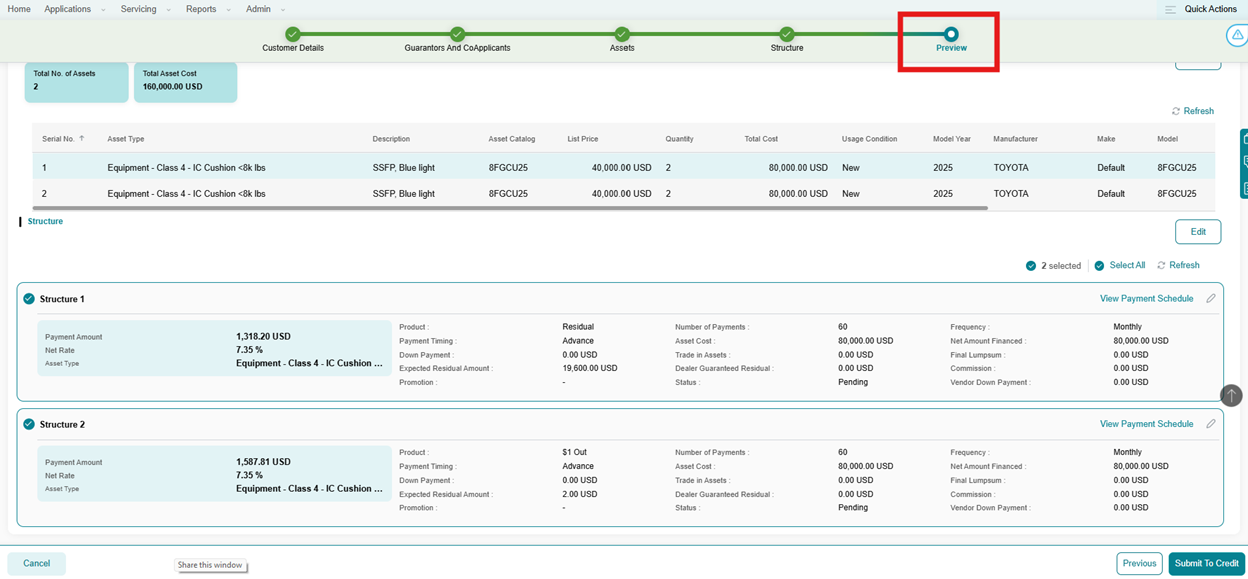Click the Submit To Credit button
Image resolution: width=1248 pixels, height=579 pixels.
(1206, 563)
